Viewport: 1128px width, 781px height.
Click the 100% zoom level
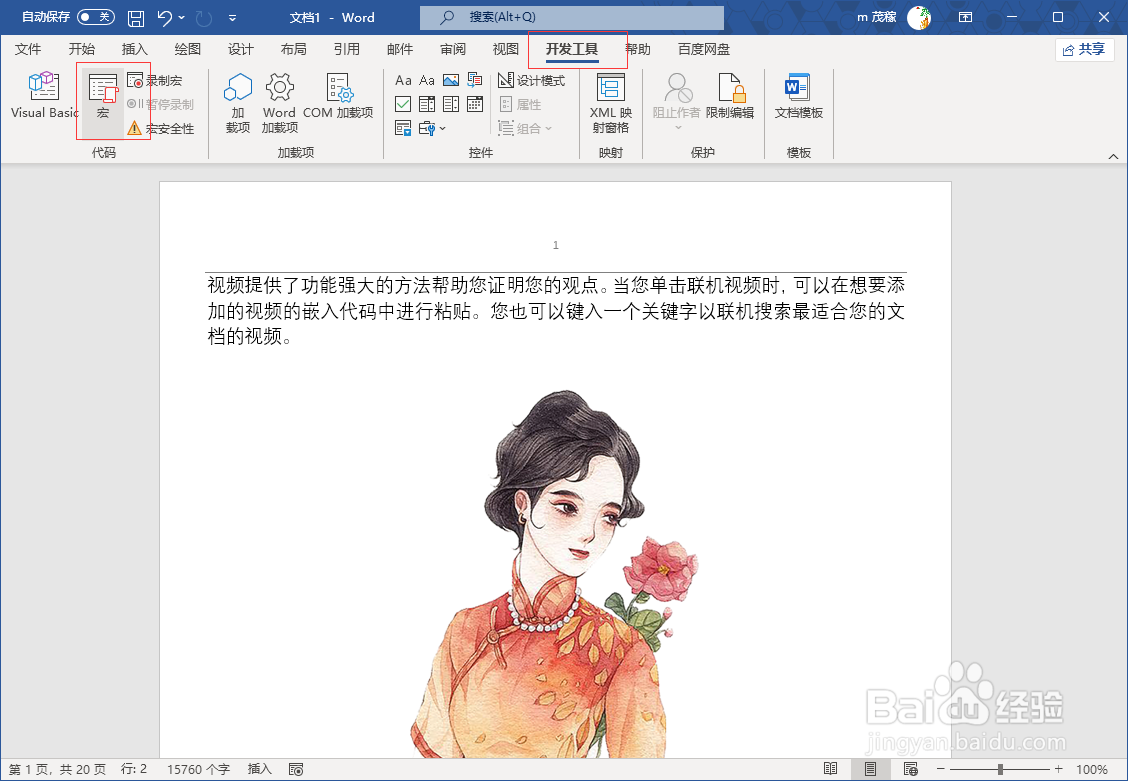click(1092, 769)
